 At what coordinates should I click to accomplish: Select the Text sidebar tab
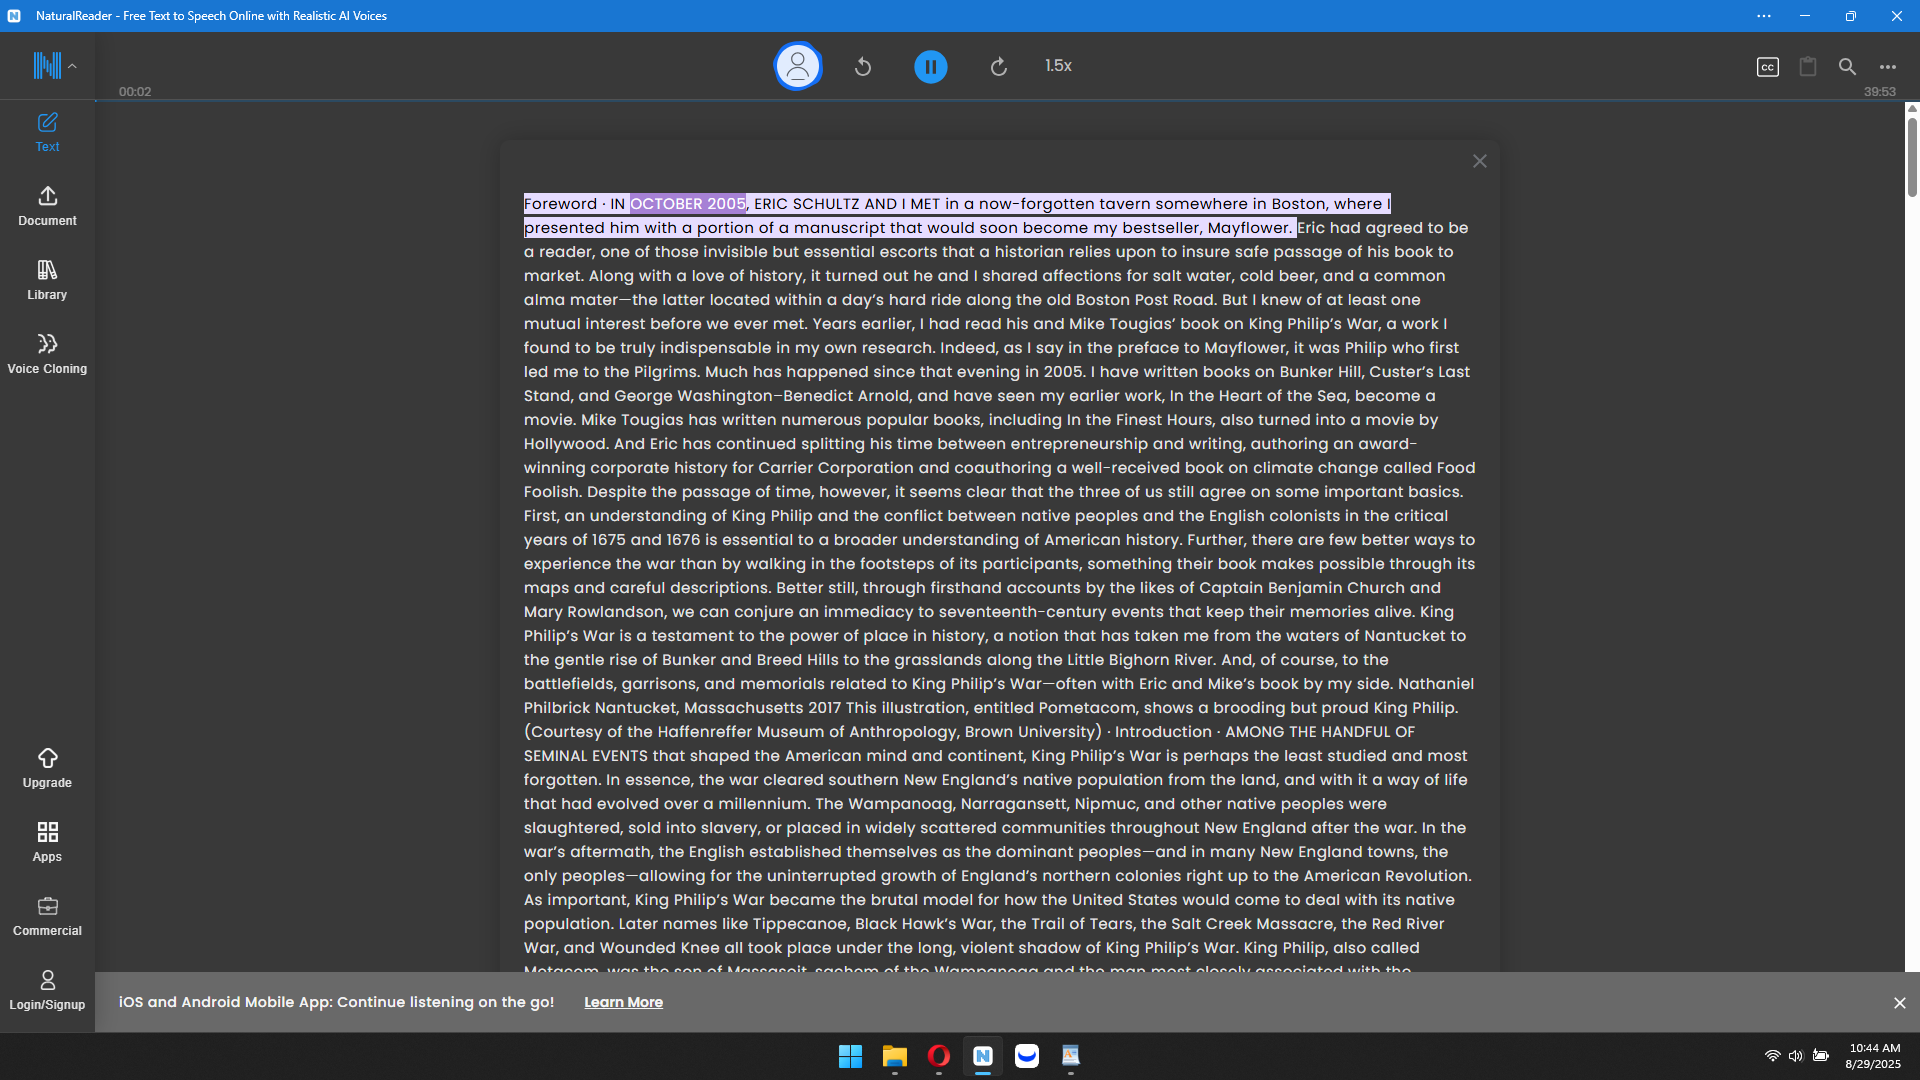[47, 132]
